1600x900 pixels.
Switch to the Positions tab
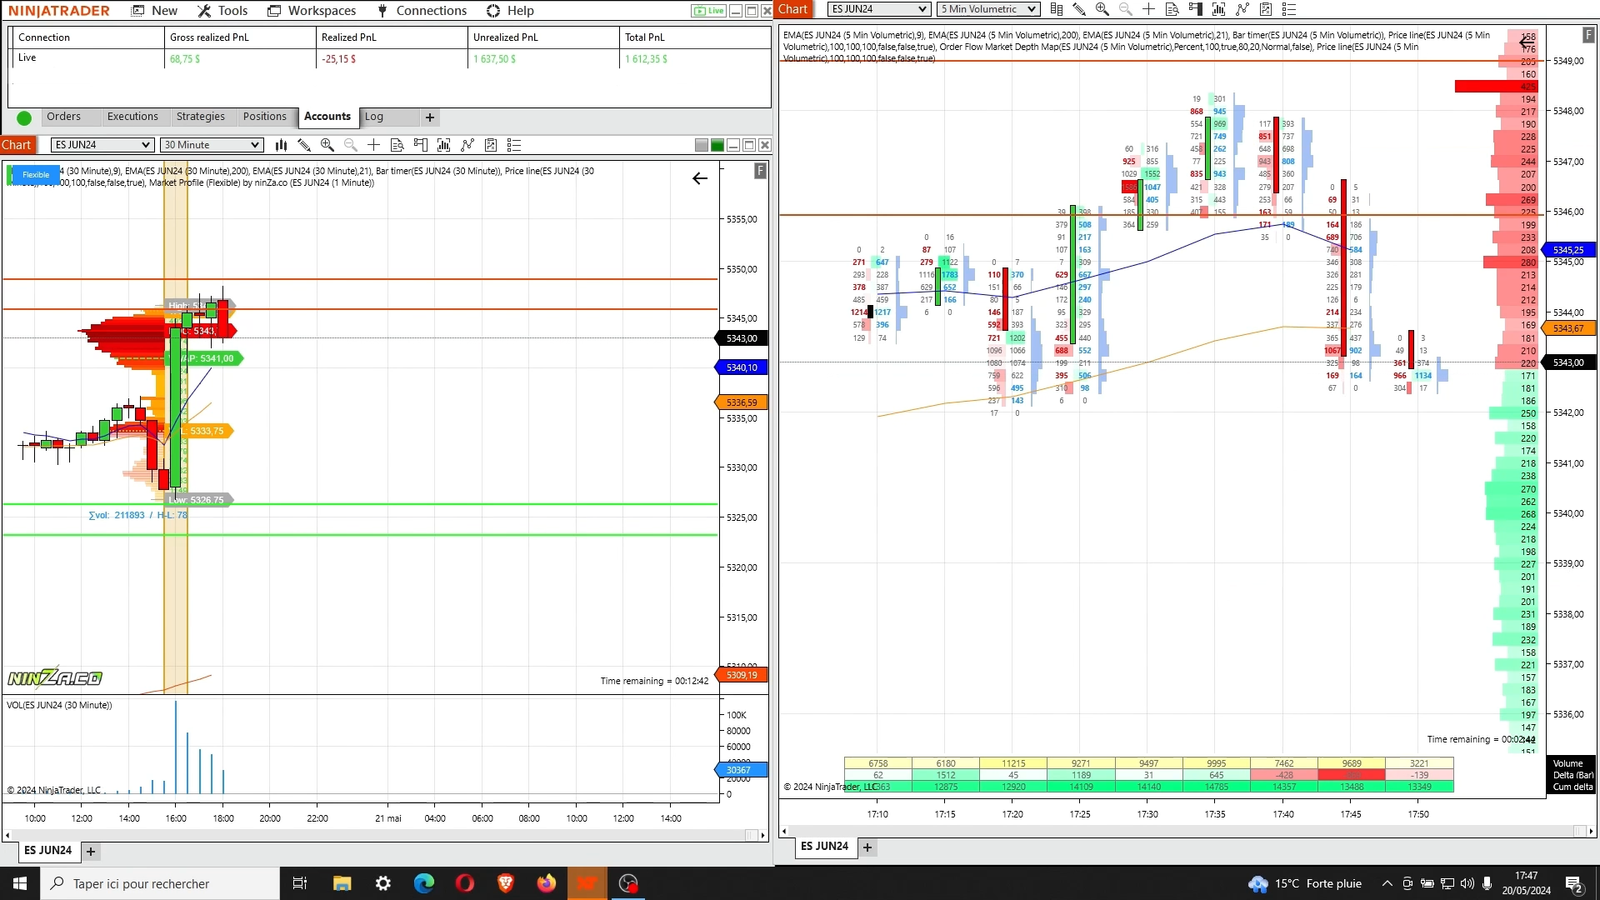point(264,117)
